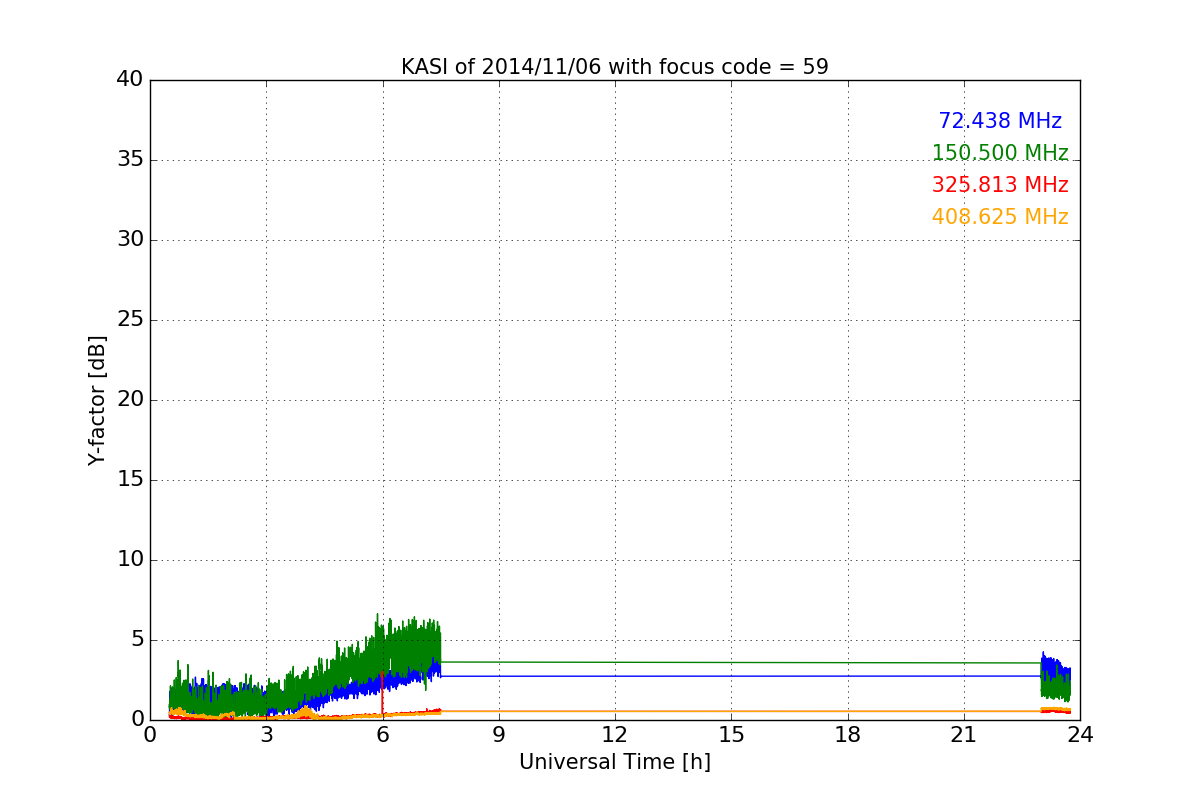Click the x-axis tick label 21
This screenshot has width=1200, height=800.
[x=964, y=735]
